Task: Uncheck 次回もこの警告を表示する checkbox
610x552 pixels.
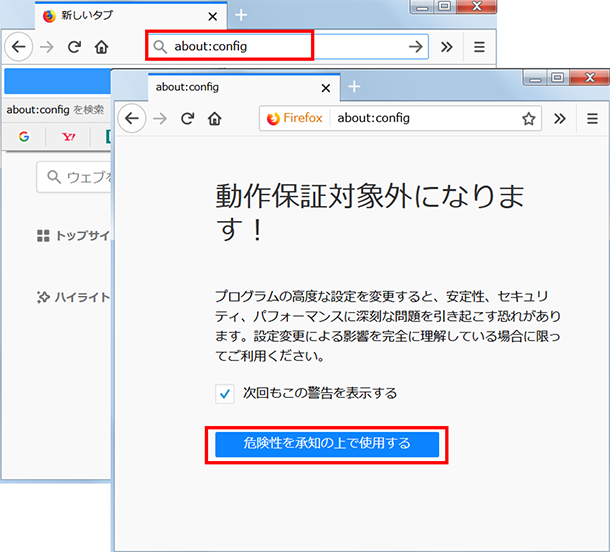Action: pyautogui.click(x=224, y=393)
